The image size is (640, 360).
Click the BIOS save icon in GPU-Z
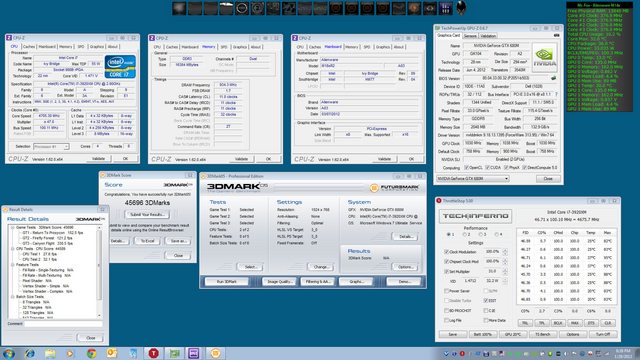point(553,78)
